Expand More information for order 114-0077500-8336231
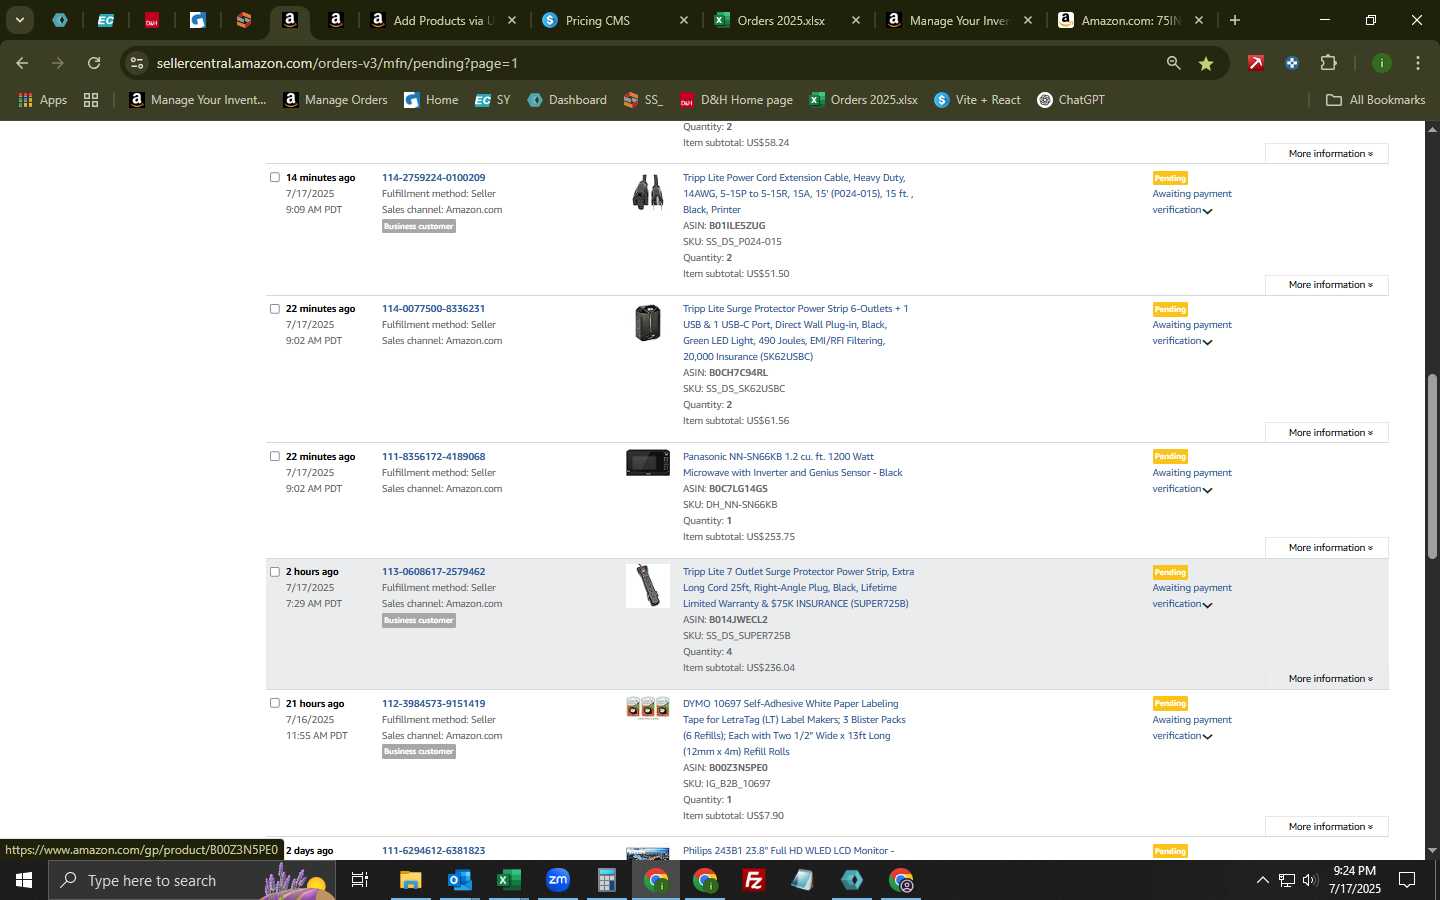 pyautogui.click(x=1326, y=433)
